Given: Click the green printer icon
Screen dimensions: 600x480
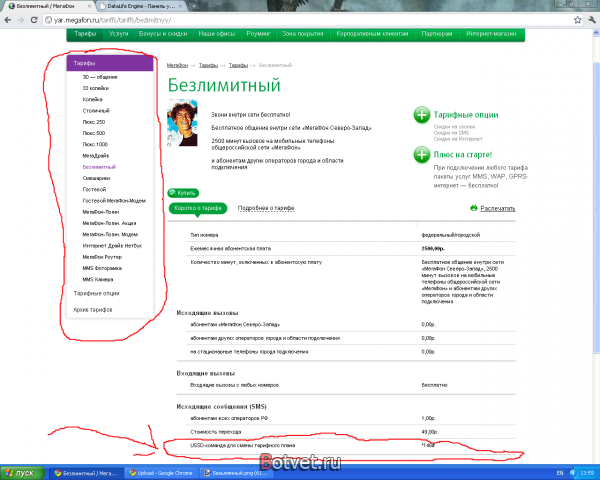Looking at the screenshot, I should 474,208.
